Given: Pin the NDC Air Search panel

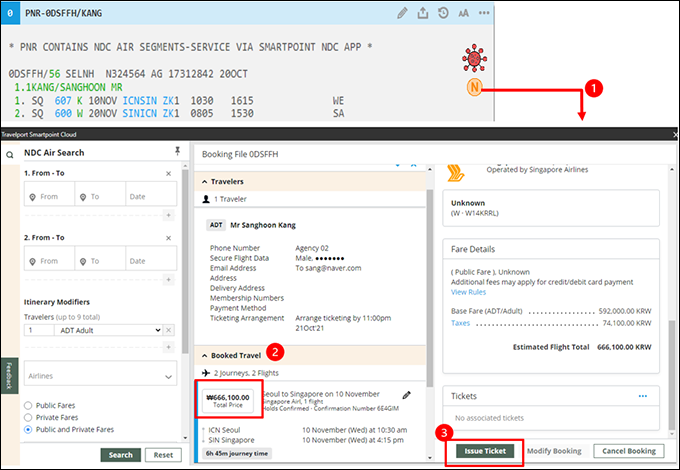Looking at the screenshot, I should point(177,150).
